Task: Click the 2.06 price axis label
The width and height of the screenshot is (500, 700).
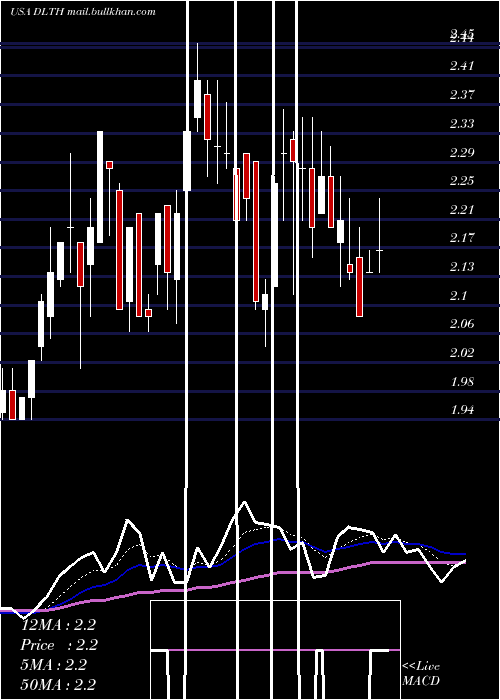Action: [462, 324]
